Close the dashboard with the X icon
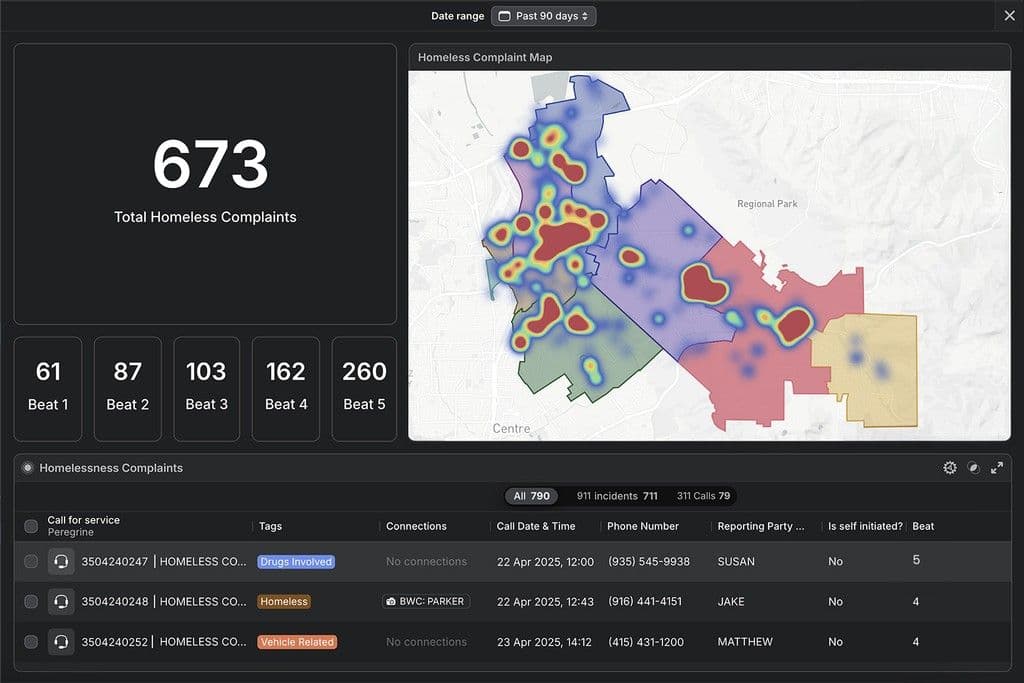The width and height of the screenshot is (1024, 683). point(1009,16)
